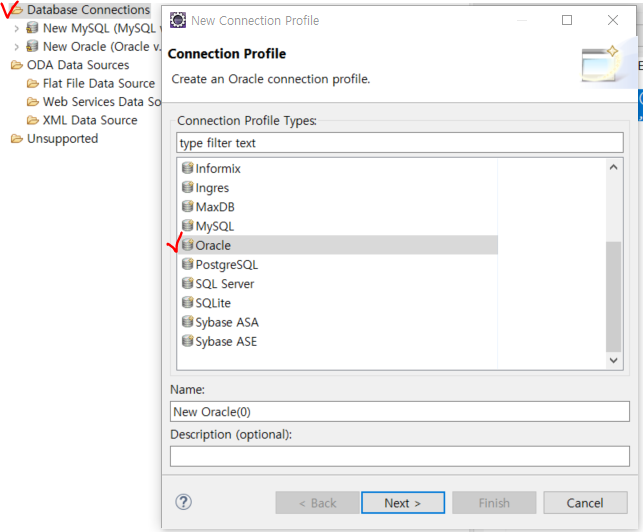Viewport: 643px width, 532px height.
Task: Click the MySQL profile type icon
Action: (187, 226)
